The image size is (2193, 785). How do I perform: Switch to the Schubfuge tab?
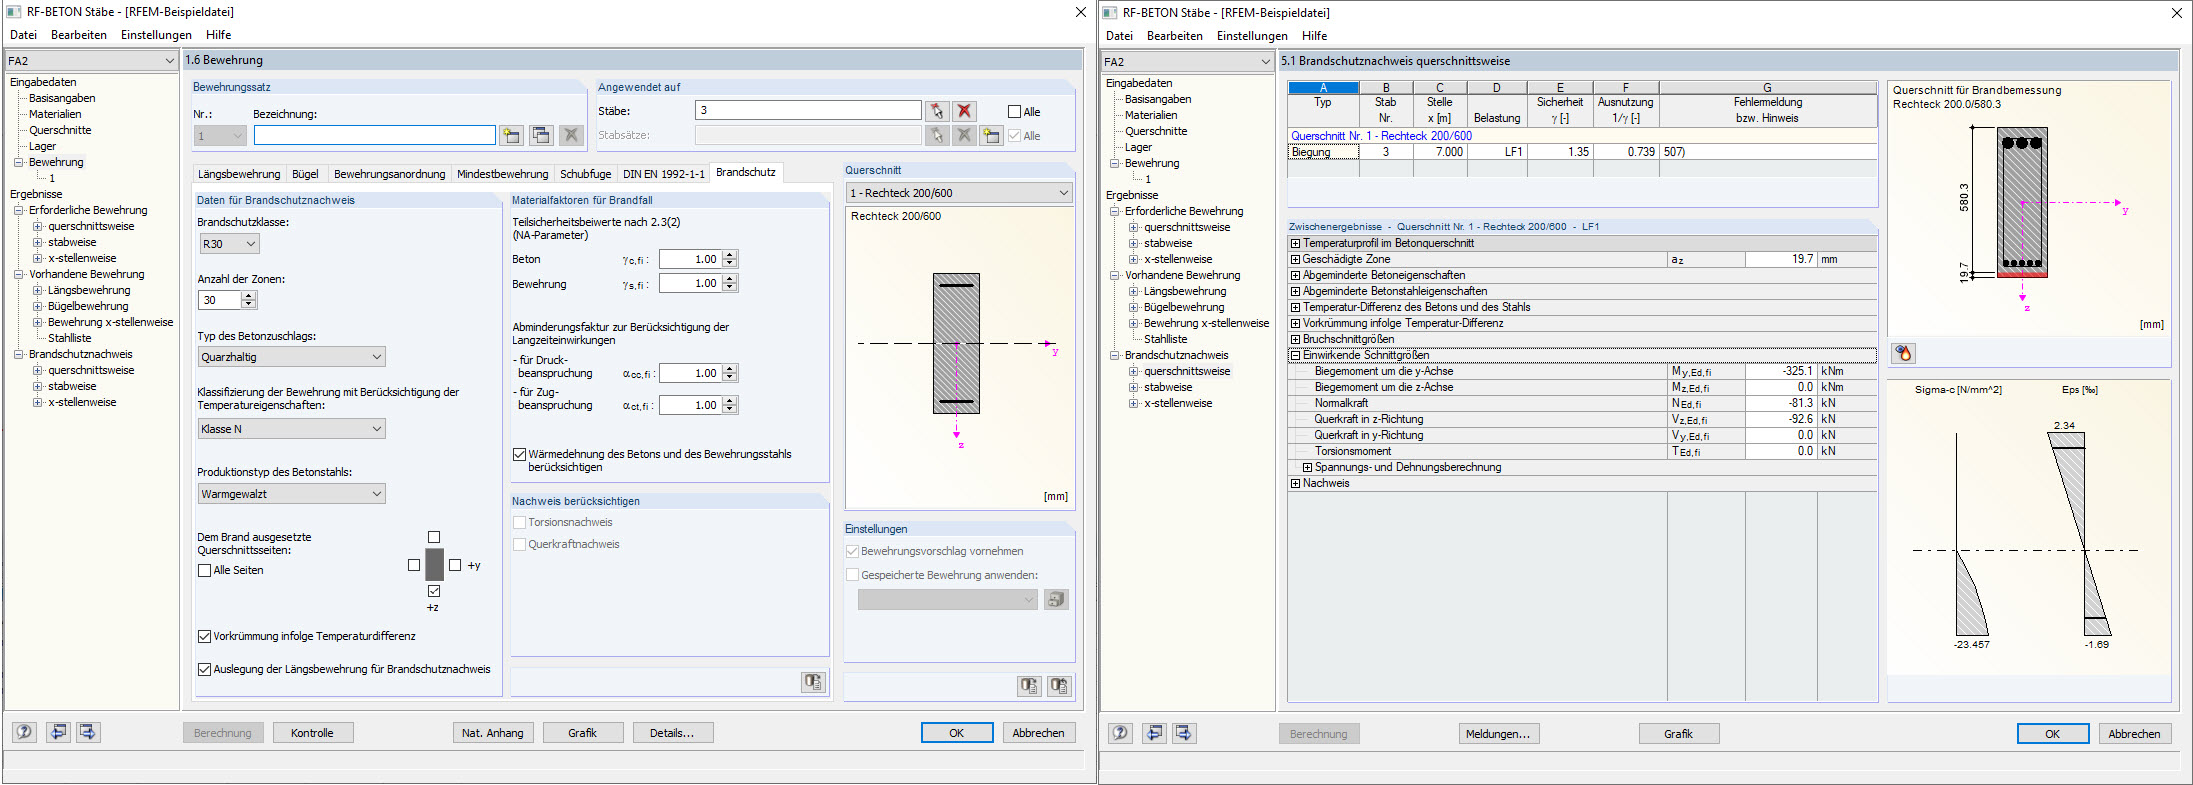tap(585, 174)
